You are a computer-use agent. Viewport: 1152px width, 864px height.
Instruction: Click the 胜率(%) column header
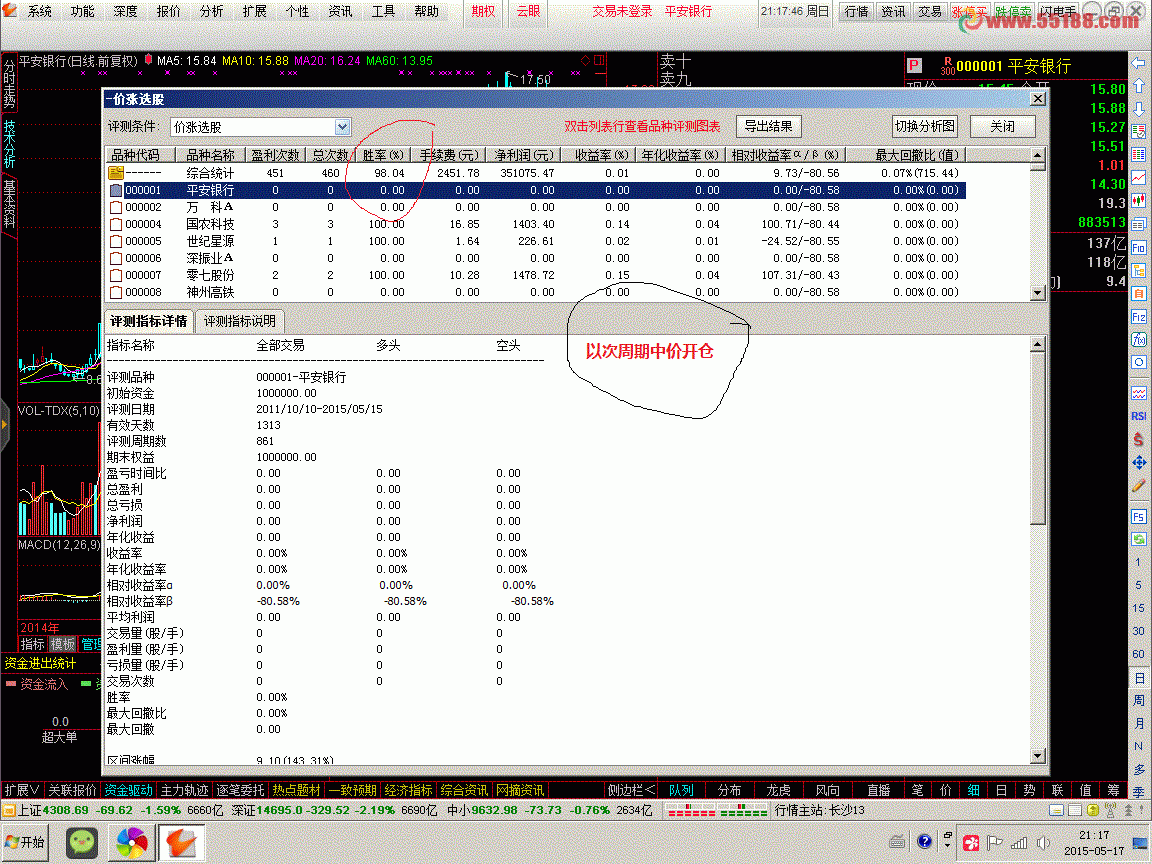click(383, 155)
